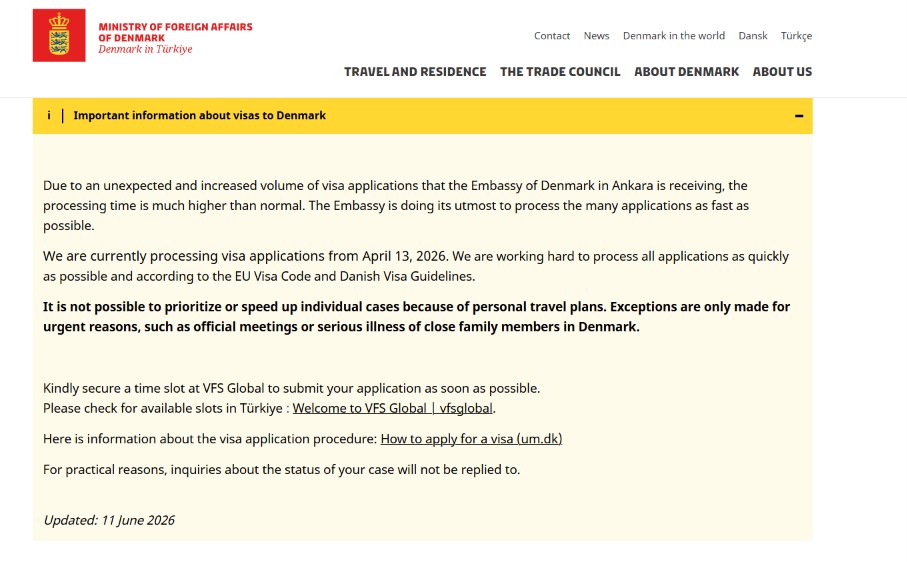This screenshot has width=907, height=562.
Task: Open the Welcome to VFS Global link
Action: click(393, 408)
